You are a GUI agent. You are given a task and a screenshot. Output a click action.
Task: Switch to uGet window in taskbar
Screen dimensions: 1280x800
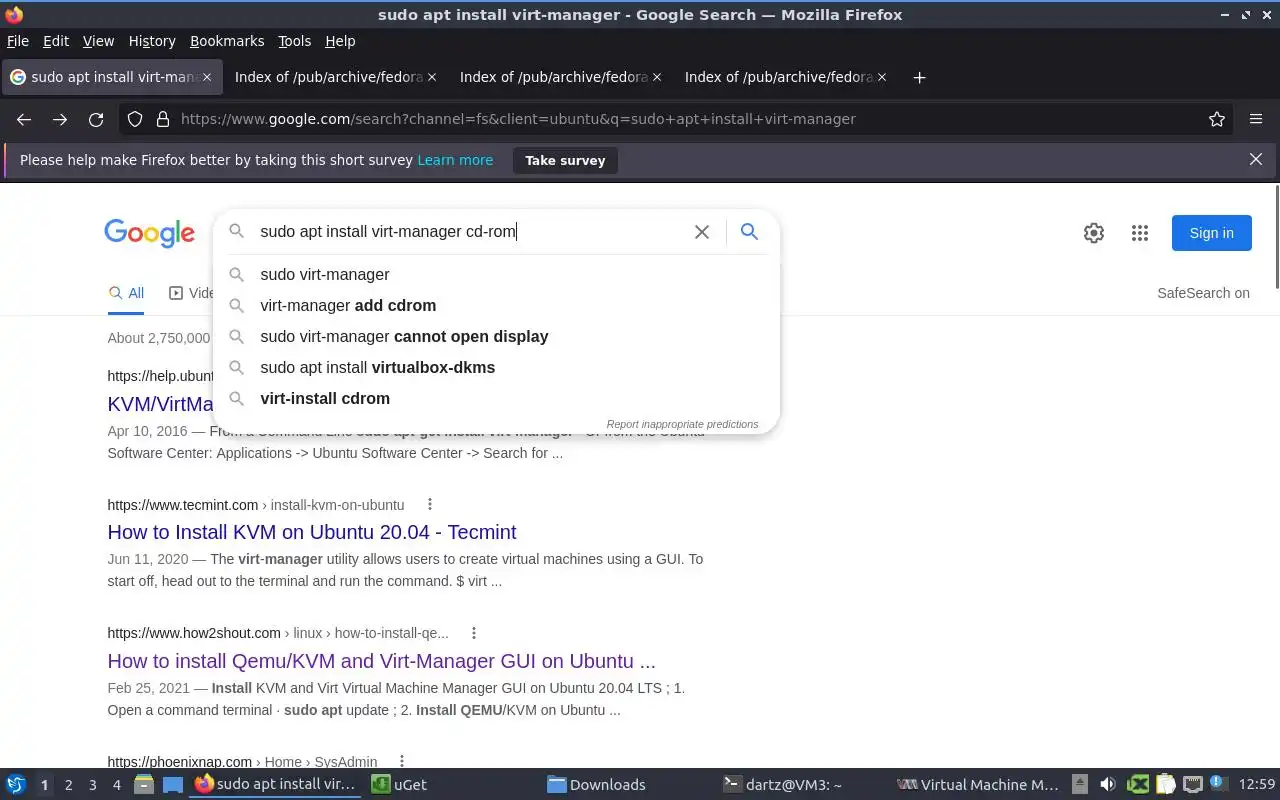(x=452, y=785)
